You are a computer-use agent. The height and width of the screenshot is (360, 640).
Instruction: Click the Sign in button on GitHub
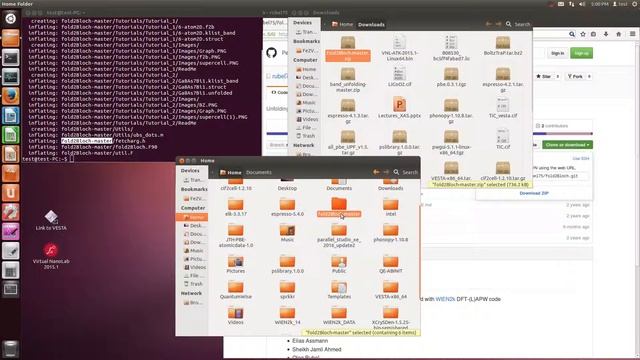point(558,53)
